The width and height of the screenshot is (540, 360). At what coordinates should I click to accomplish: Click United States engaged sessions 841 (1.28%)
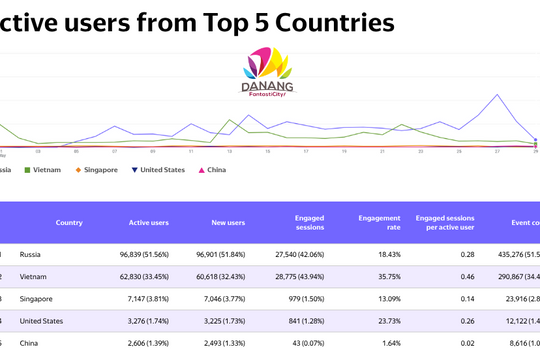[x=307, y=321]
